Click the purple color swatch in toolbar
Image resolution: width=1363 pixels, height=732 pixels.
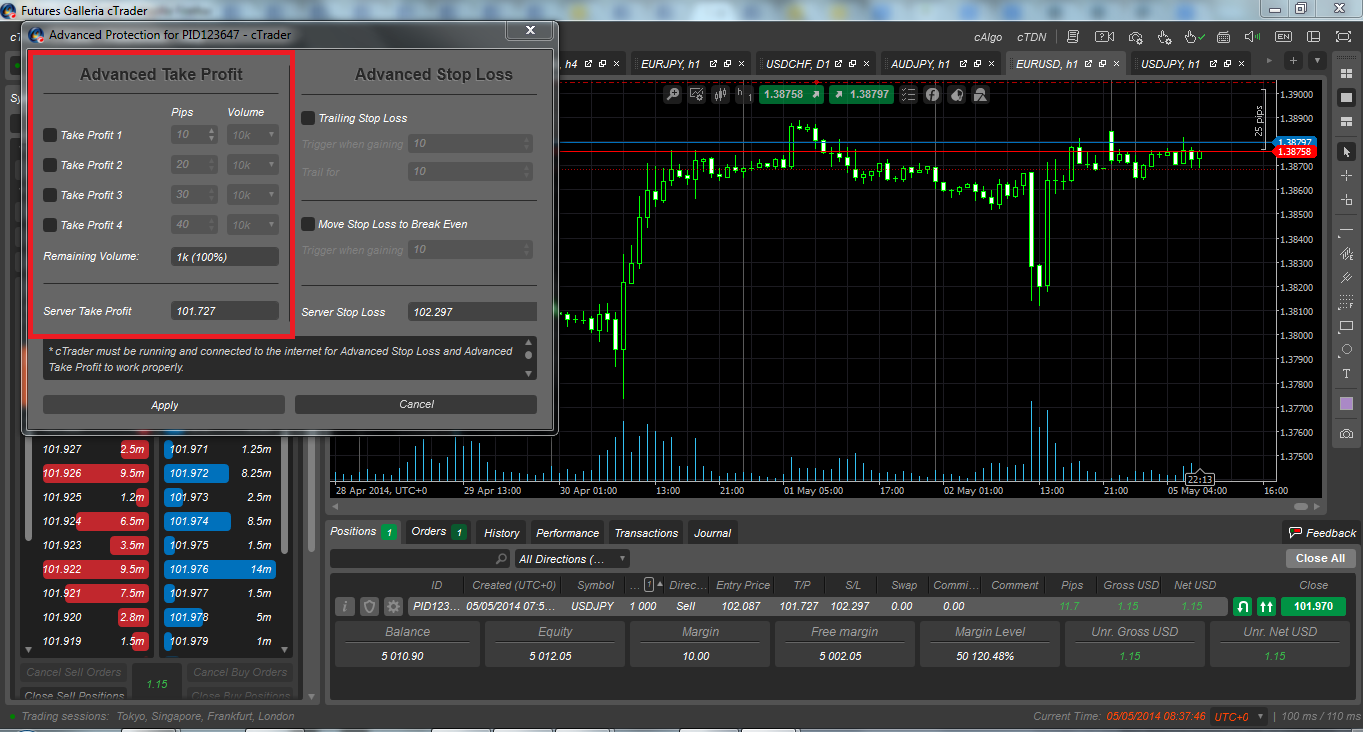(x=1346, y=404)
